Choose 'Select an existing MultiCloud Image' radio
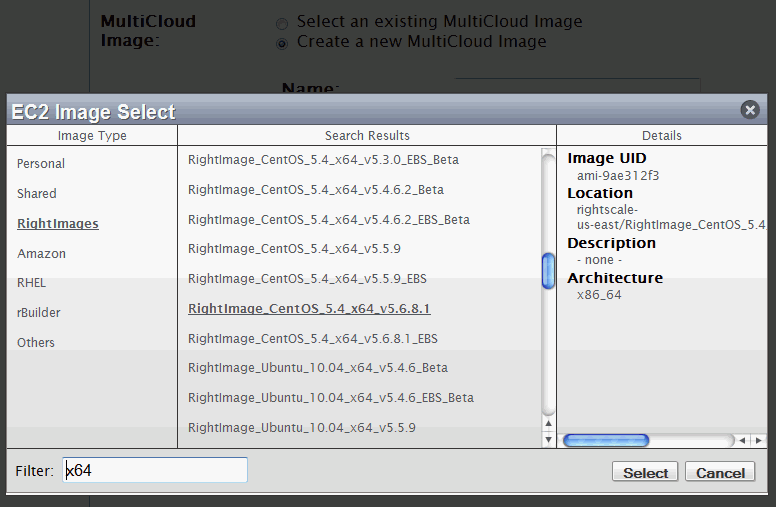The height and width of the screenshot is (507, 776). (282, 23)
